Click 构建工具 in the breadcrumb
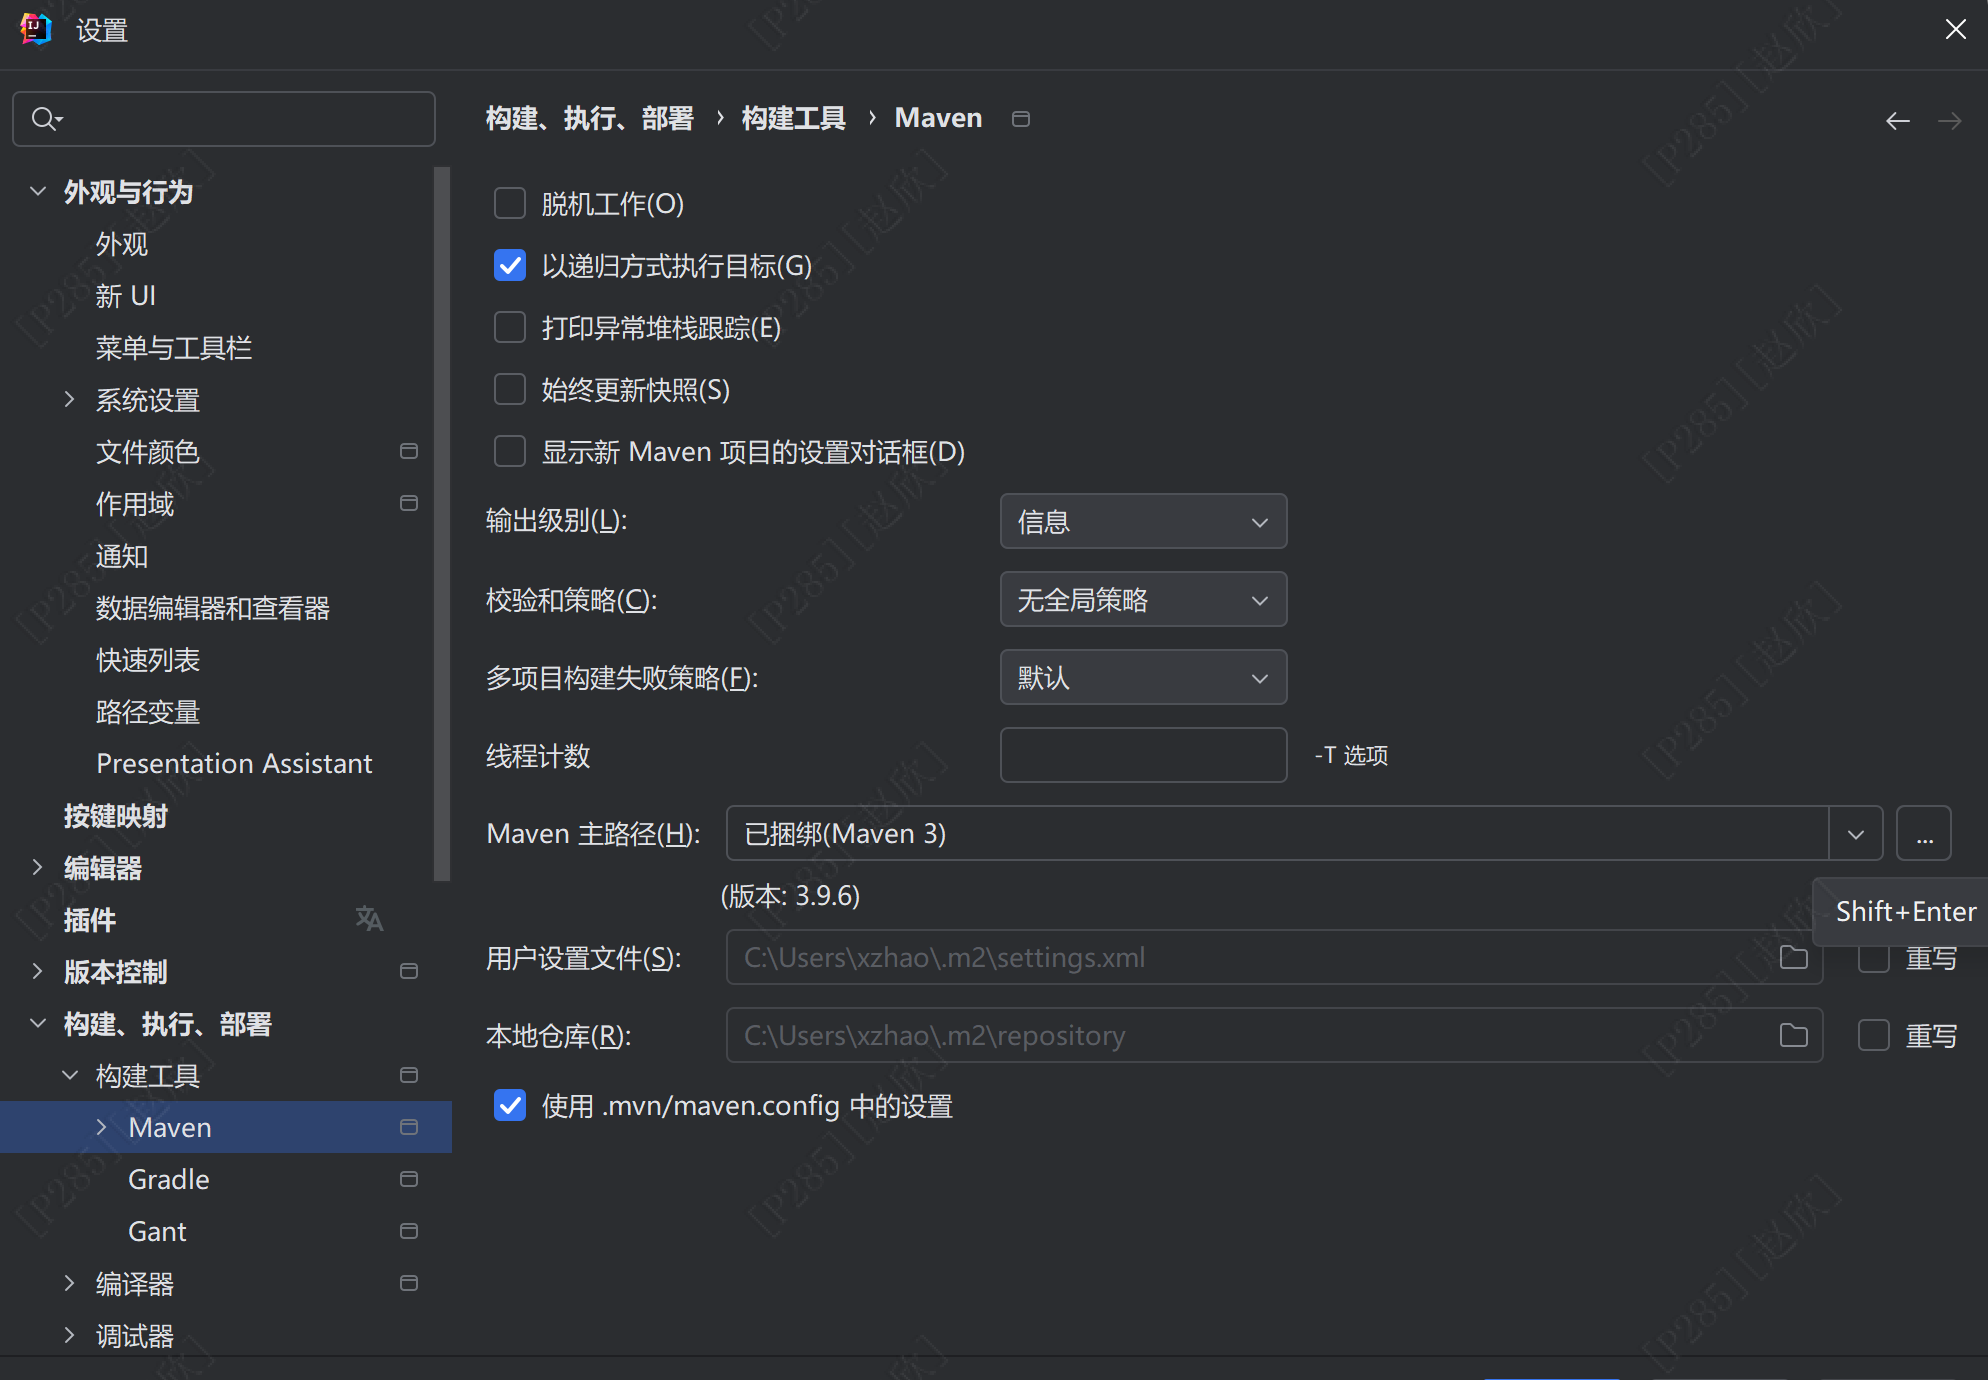The image size is (1988, 1380). coord(793,118)
